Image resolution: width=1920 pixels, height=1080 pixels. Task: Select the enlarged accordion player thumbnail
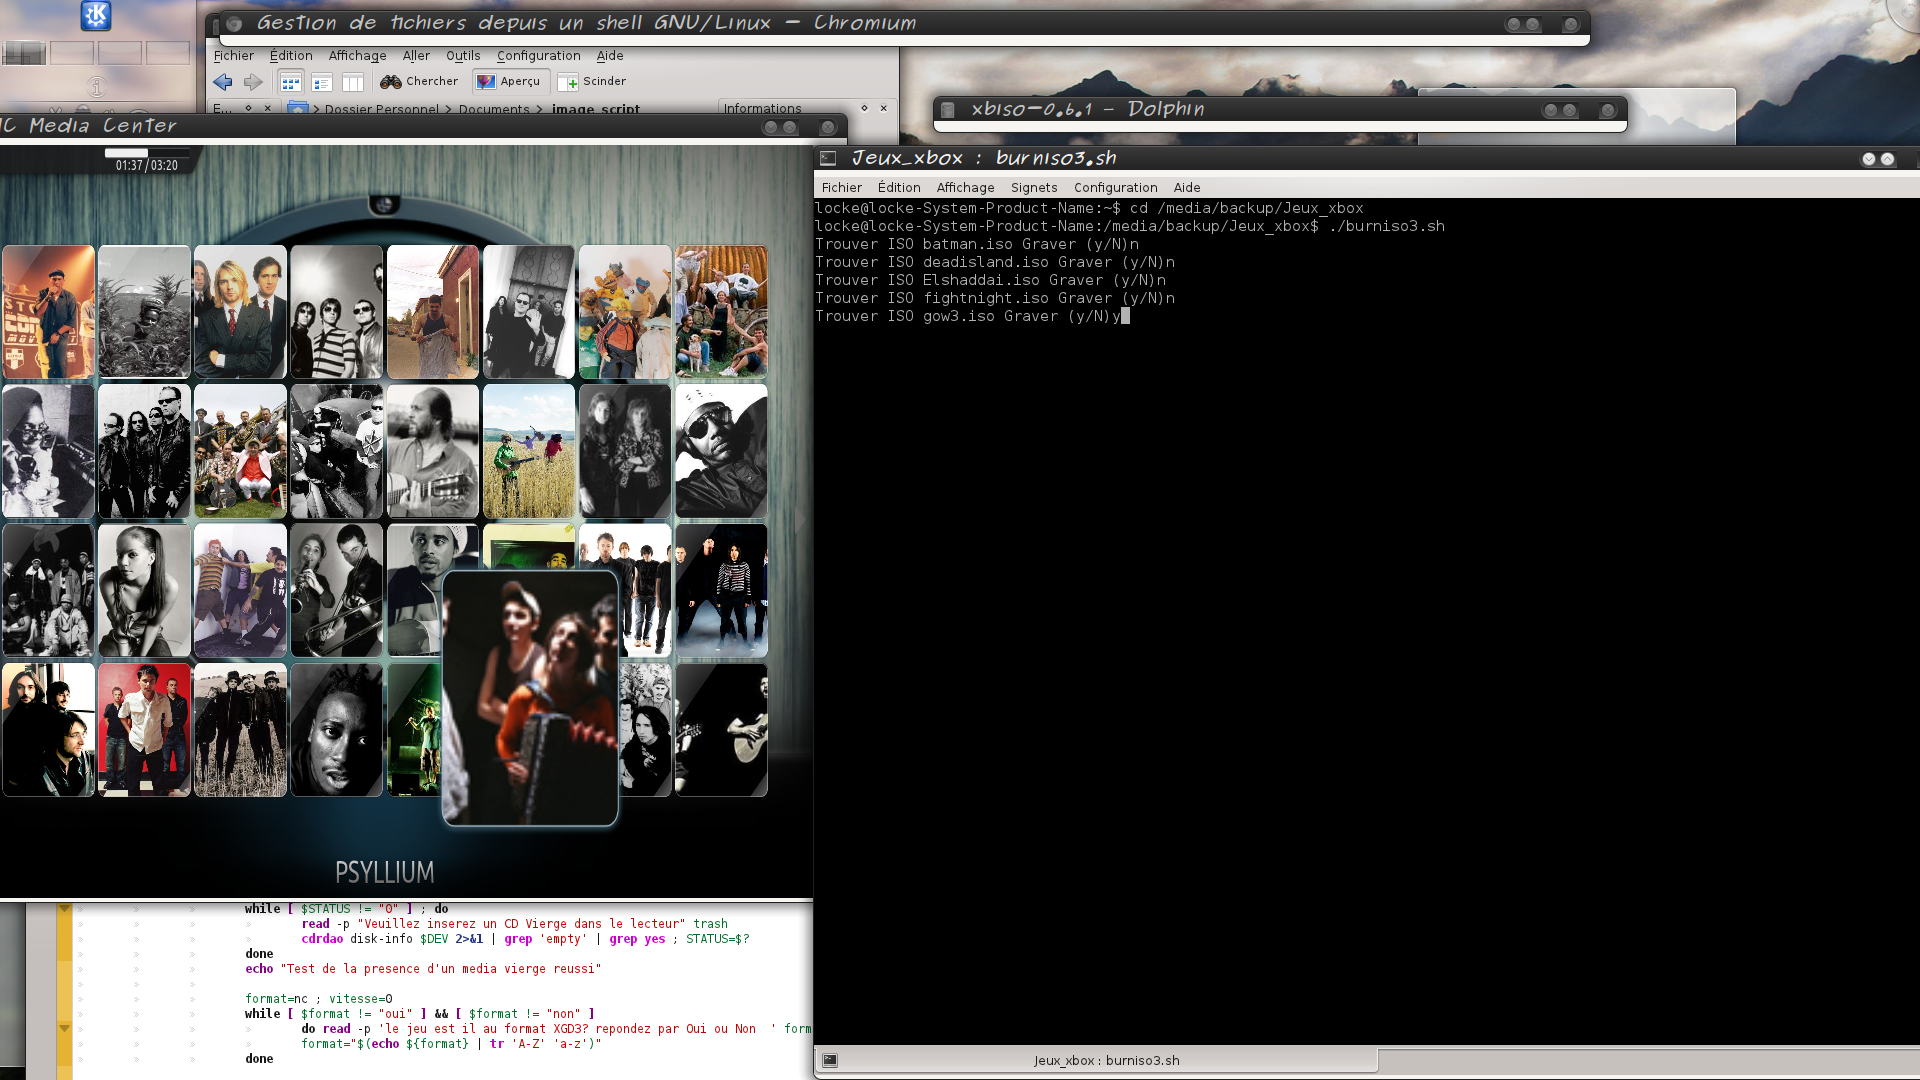point(530,698)
